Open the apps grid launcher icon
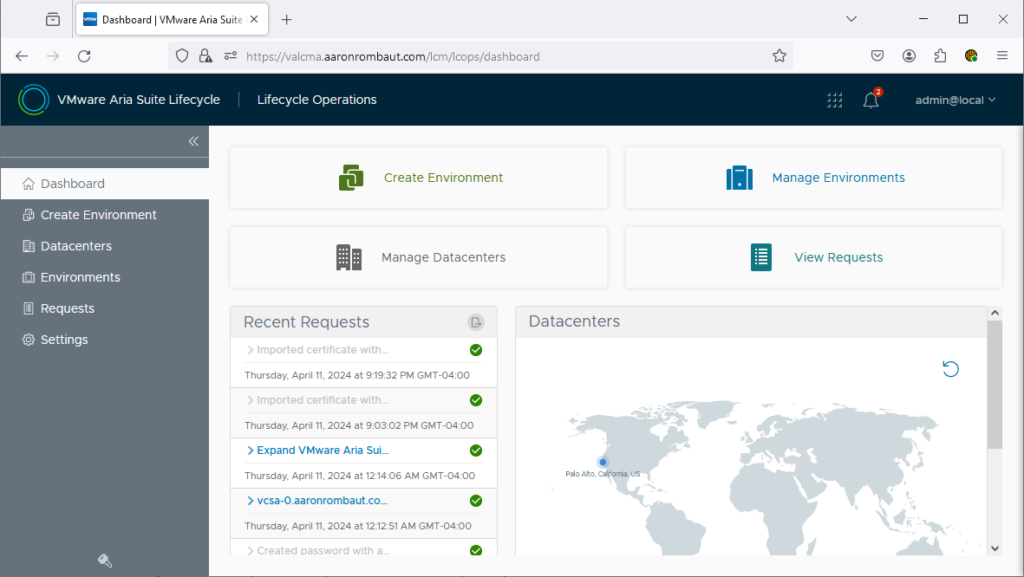 coord(834,100)
